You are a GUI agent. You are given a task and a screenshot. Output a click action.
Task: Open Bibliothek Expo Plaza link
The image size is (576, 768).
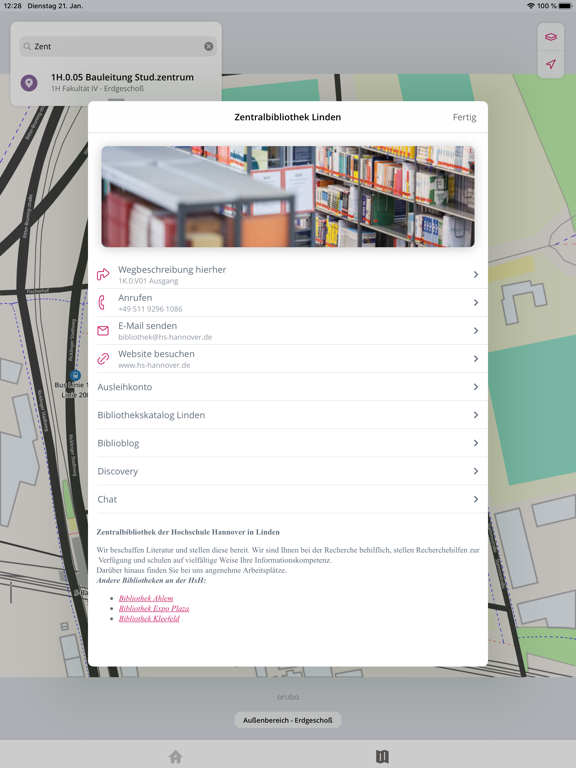coord(154,608)
